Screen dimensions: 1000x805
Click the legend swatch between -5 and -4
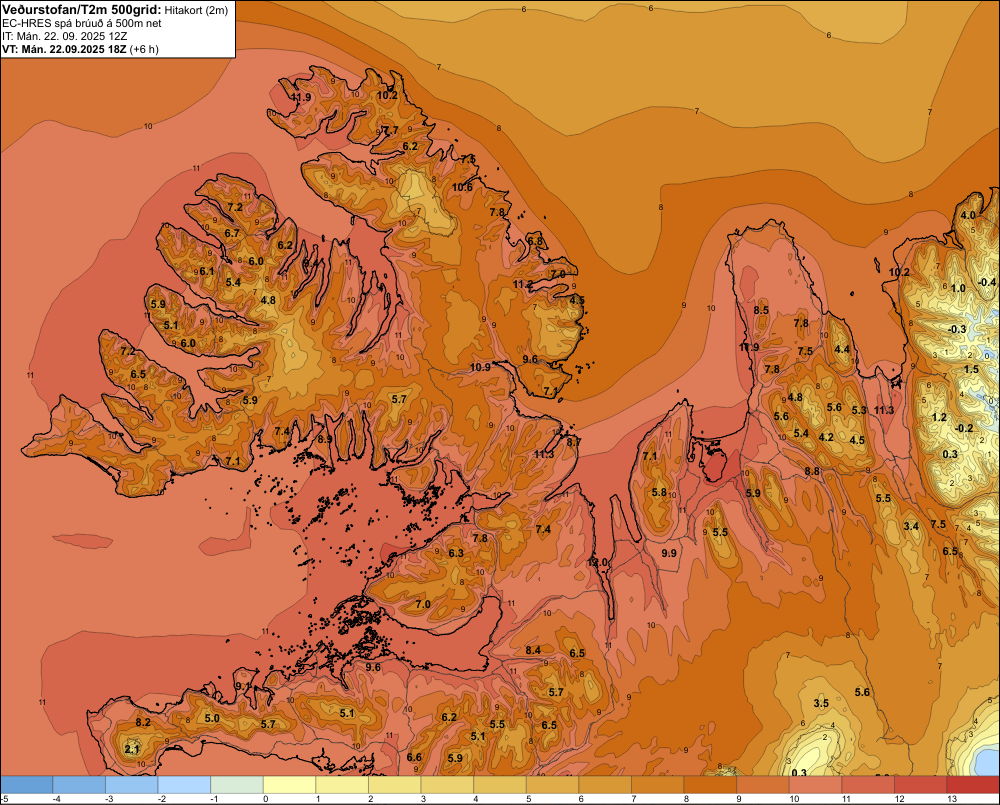click(27, 785)
